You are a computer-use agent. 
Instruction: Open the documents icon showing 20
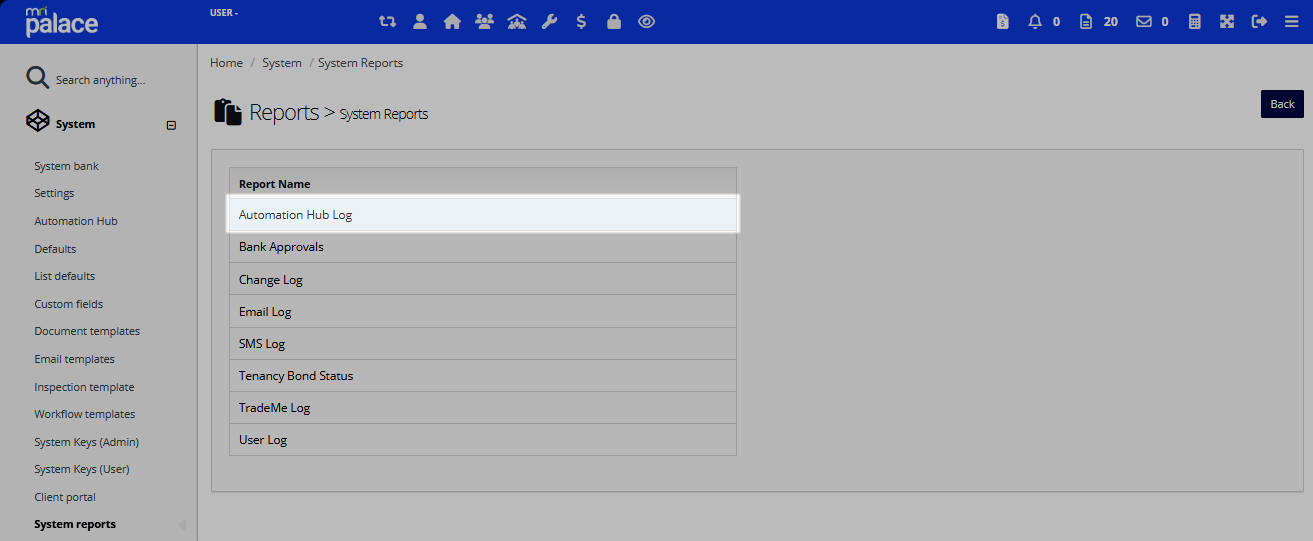1086,21
